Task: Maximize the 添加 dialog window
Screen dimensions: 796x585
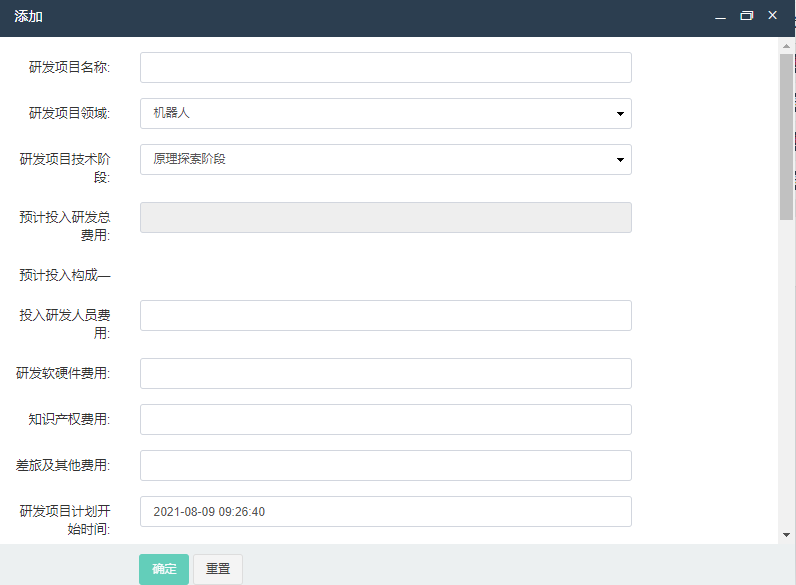Action: coord(747,16)
